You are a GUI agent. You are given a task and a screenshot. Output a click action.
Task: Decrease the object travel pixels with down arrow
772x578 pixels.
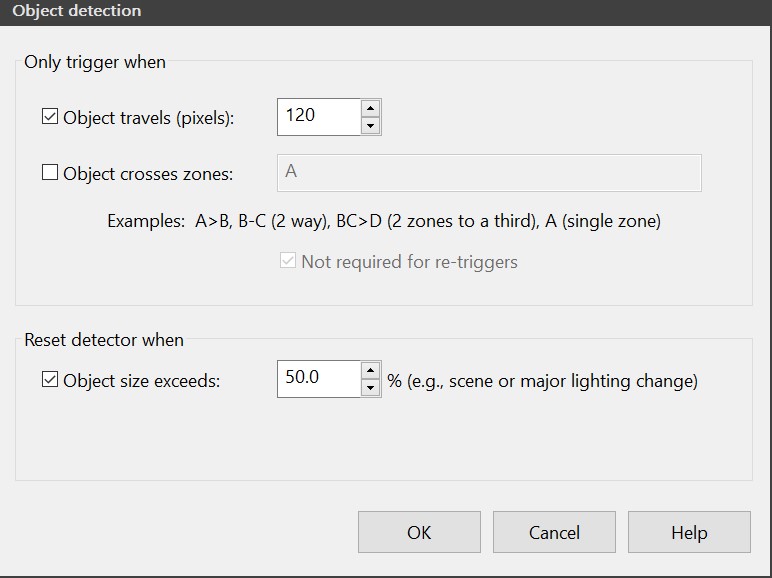tap(371, 126)
